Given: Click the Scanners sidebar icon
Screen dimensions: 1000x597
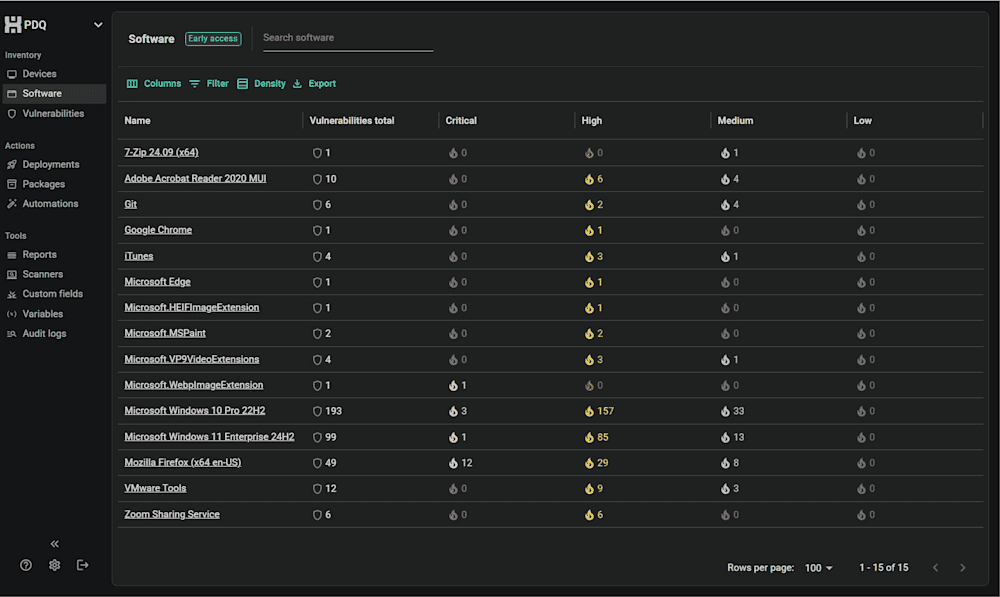Looking at the screenshot, I should point(11,275).
